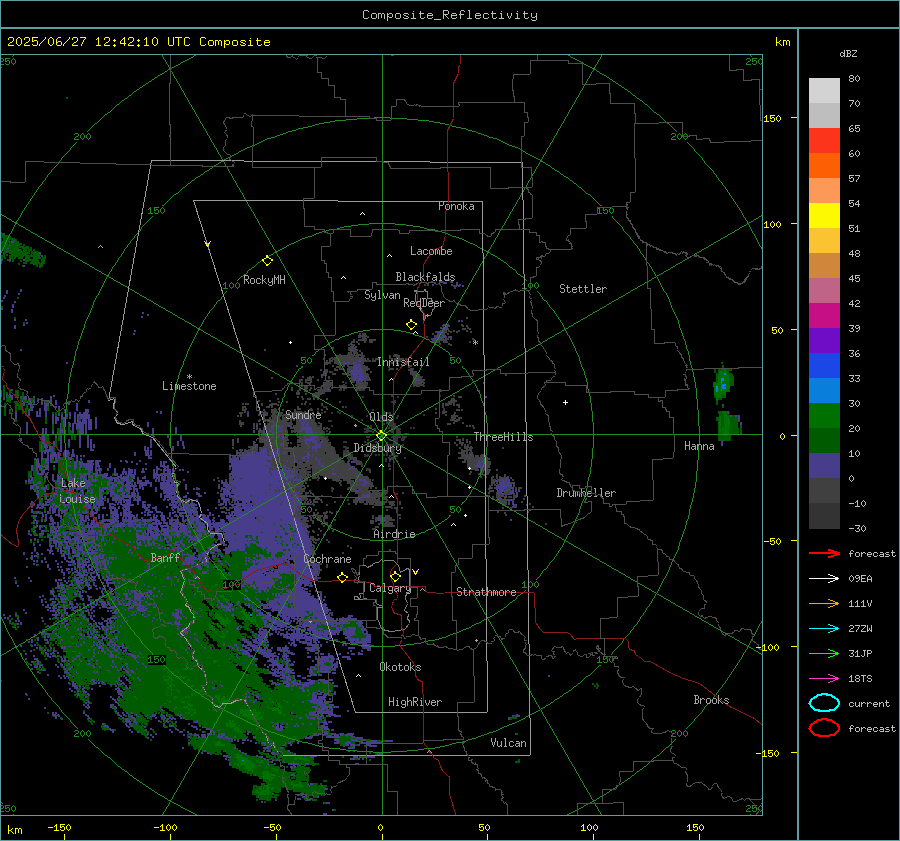The image size is (900, 841).
Task: Click the Sundre town label
Action: (x=303, y=414)
